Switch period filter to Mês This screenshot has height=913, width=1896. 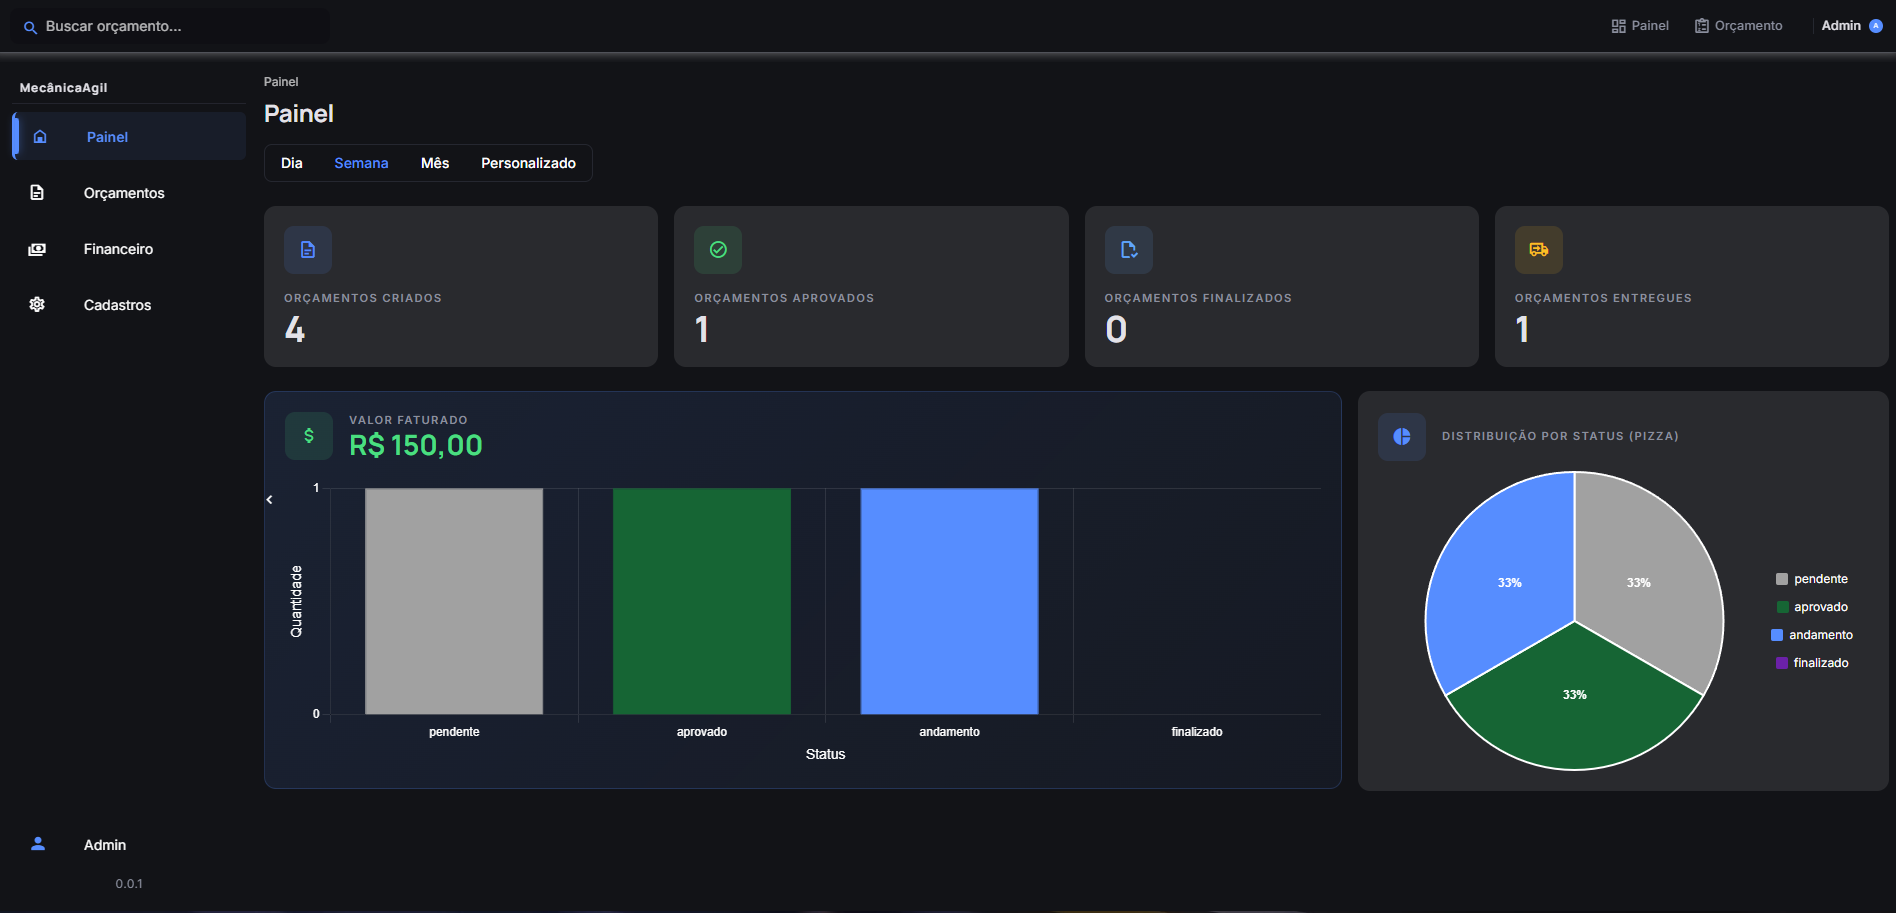(x=435, y=163)
